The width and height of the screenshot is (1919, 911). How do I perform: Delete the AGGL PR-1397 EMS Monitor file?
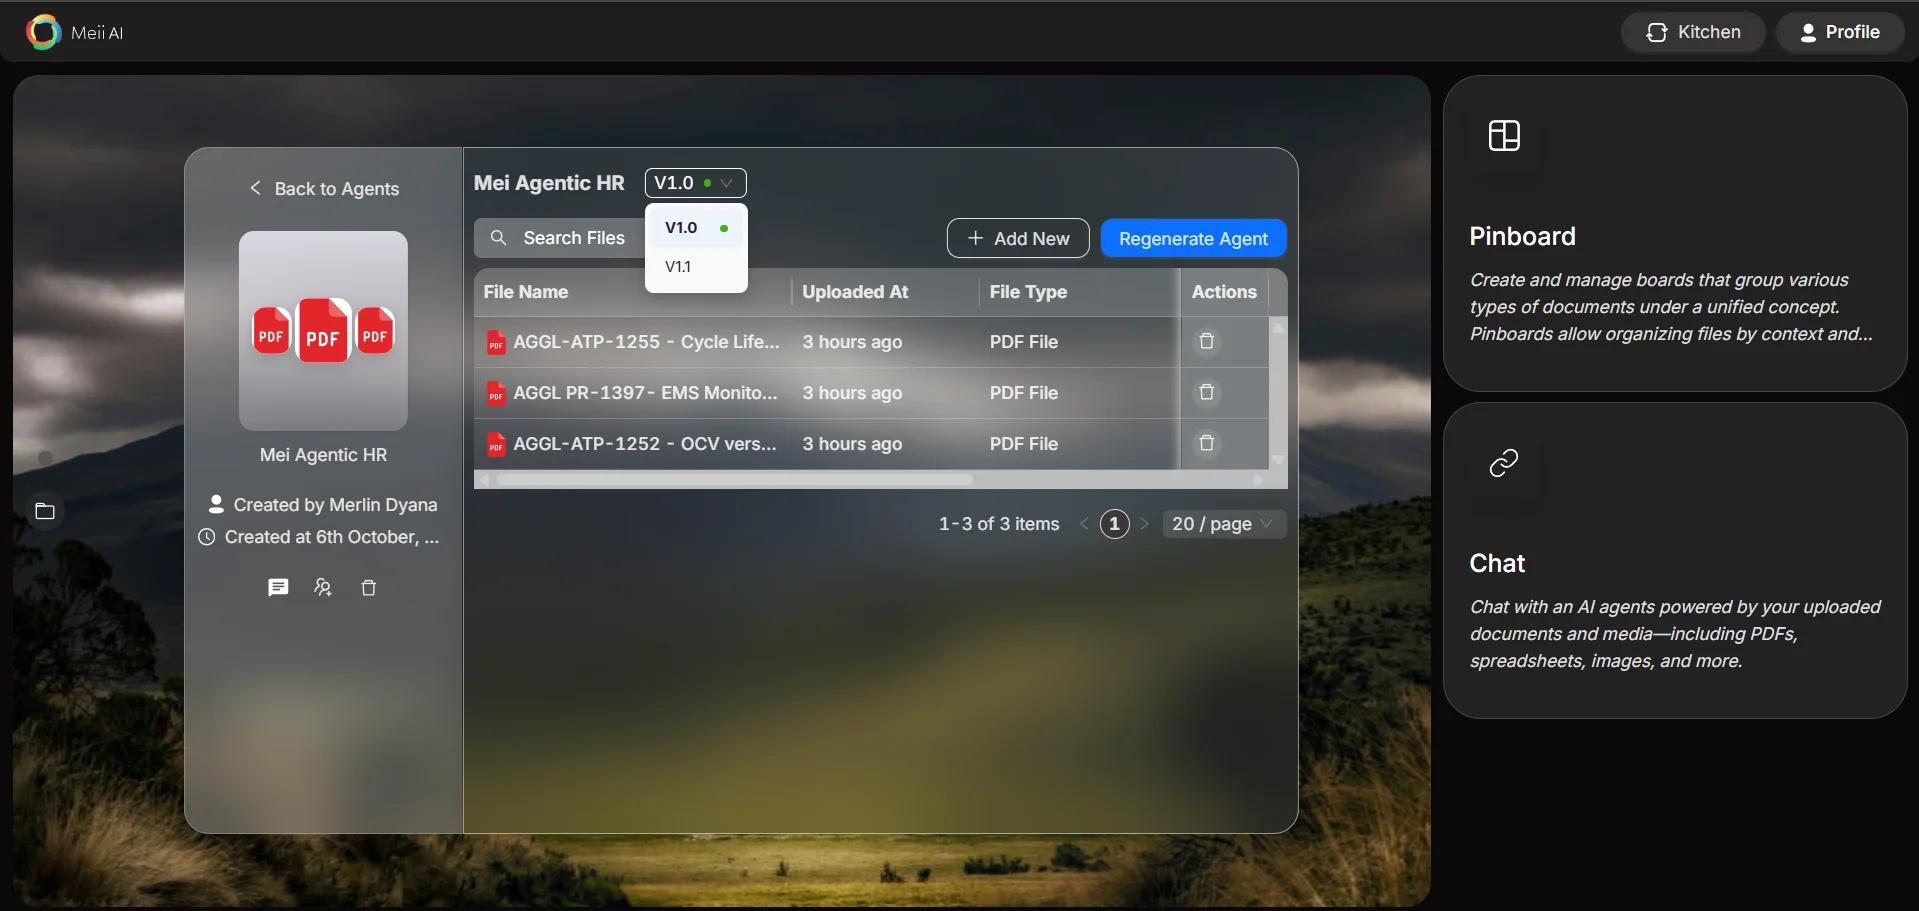click(1206, 393)
